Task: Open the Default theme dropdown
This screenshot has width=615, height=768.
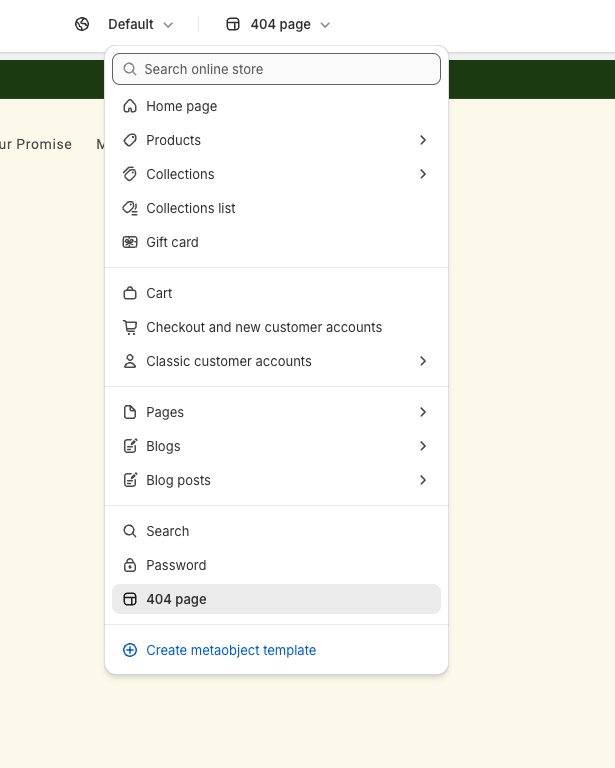Action: pos(140,24)
